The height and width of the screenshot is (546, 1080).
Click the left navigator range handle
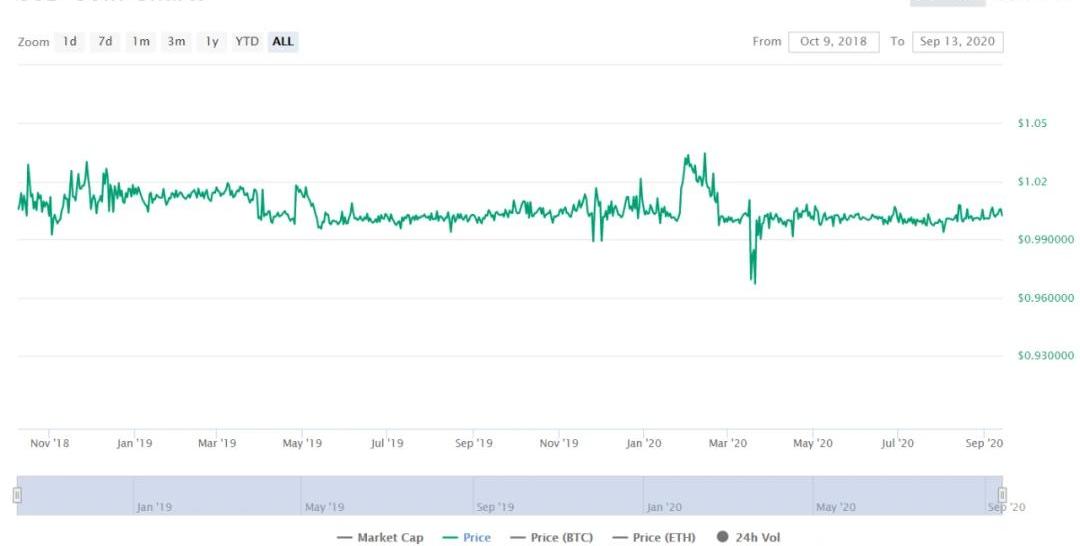(17, 495)
